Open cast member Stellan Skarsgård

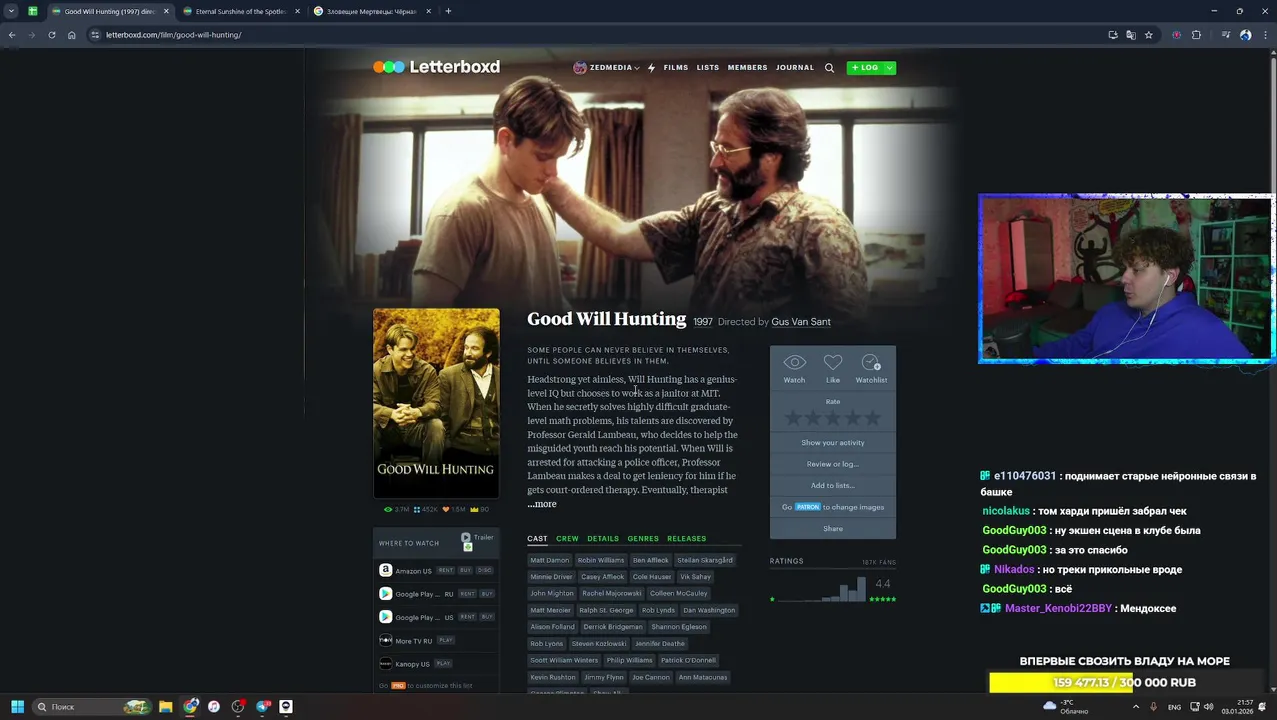click(705, 560)
